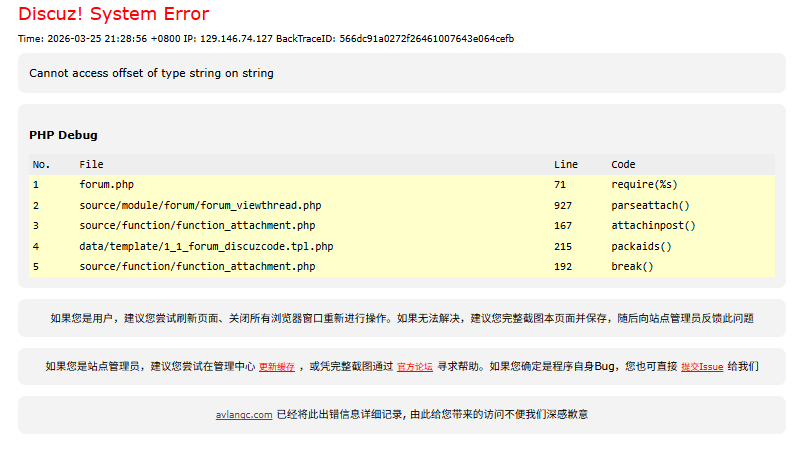This screenshot has height=465, width=812.
Task: Click the error message 'Cannot access offset of type string'
Action: click(151, 74)
